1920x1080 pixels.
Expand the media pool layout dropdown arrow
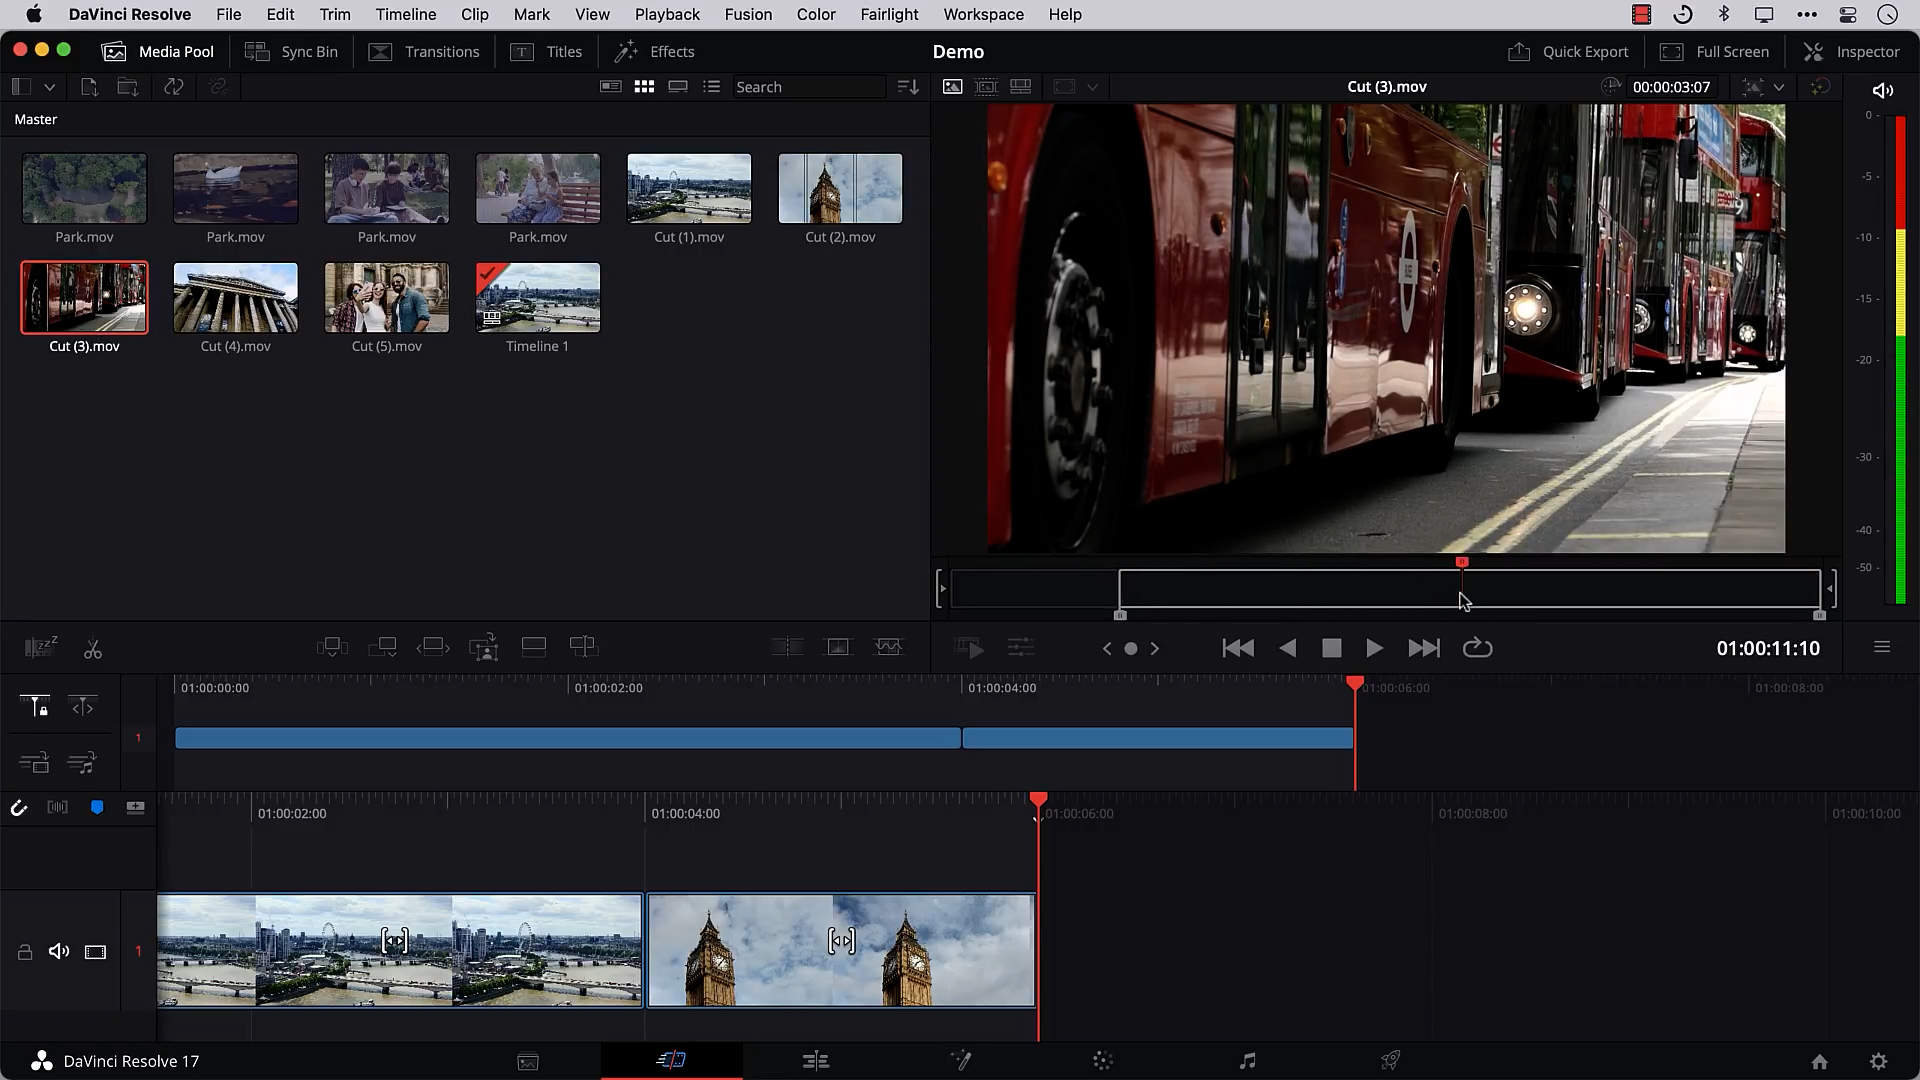[x=49, y=87]
